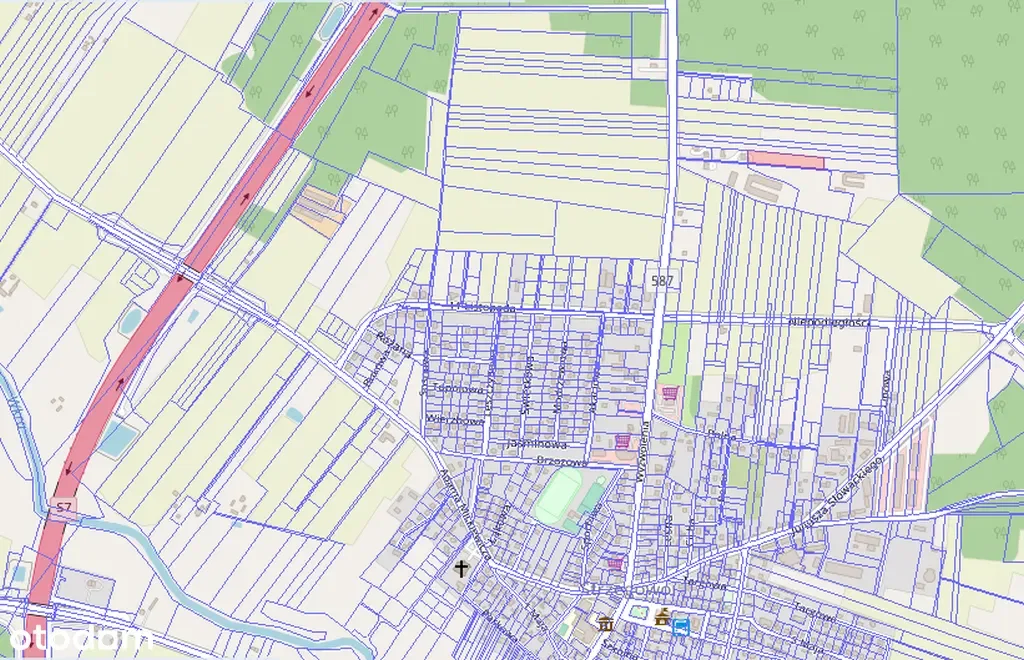This screenshot has height=660, width=1024.
Task: Click the 587 road number label
Action: [x=662, y=281]
